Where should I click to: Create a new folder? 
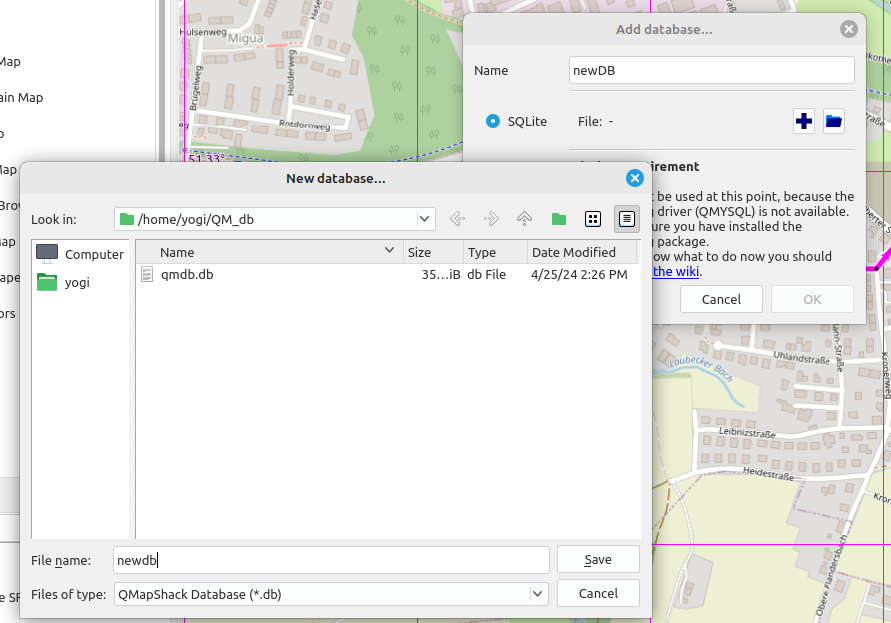pos(559,219)
